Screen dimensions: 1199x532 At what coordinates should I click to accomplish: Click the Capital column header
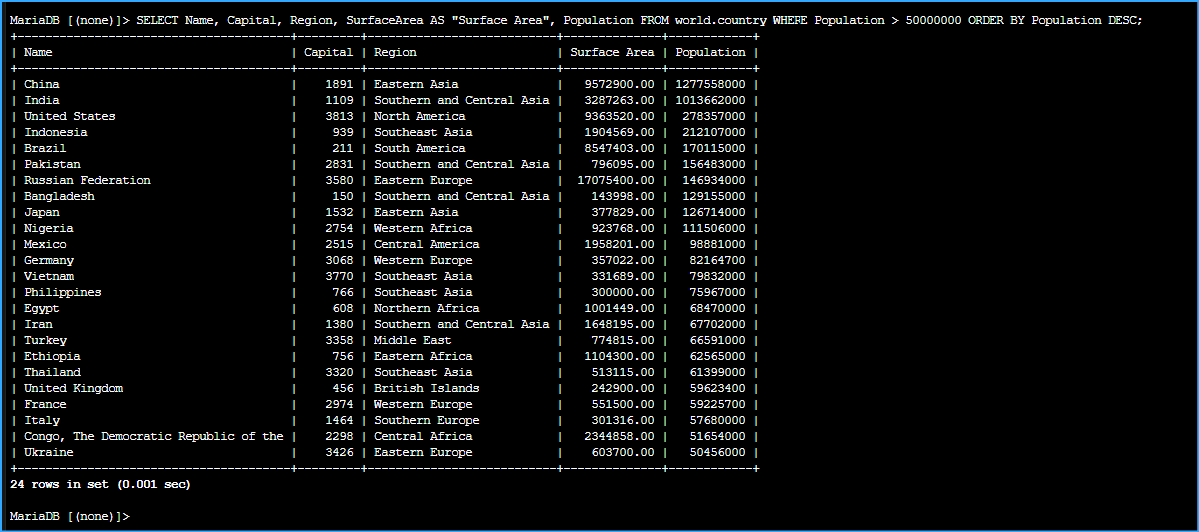coord(329,52)
